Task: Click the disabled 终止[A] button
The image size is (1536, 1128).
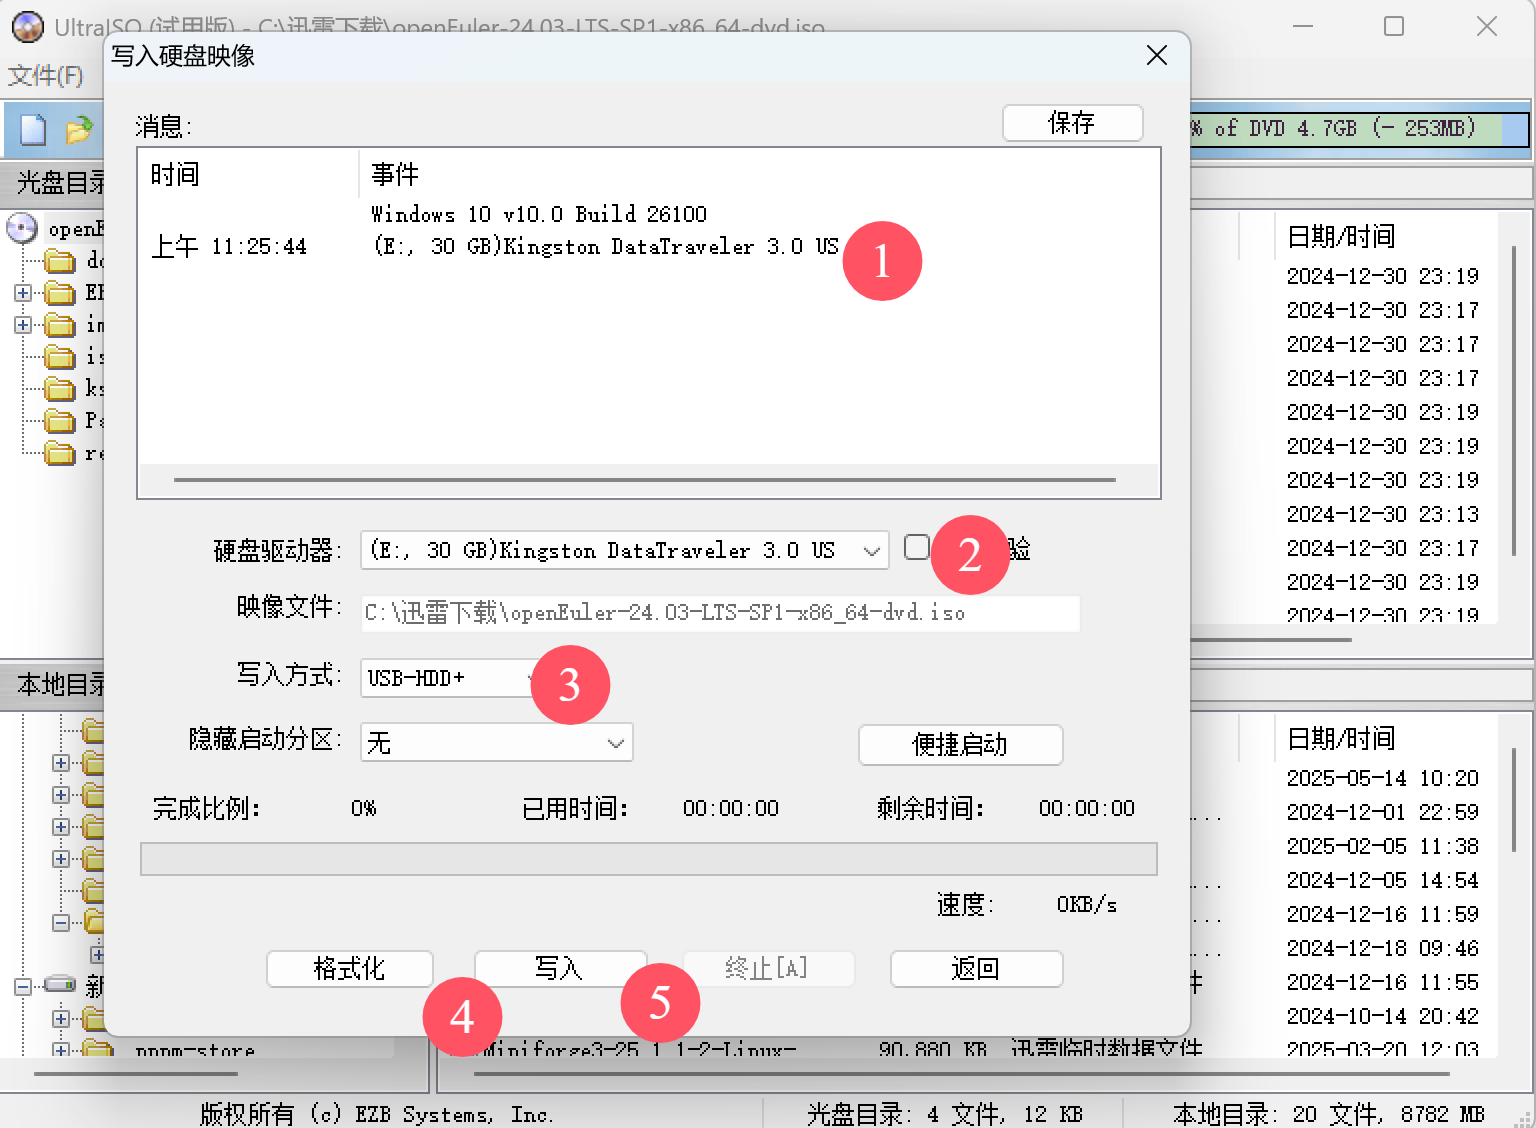Action: click(x=768, y=968)
